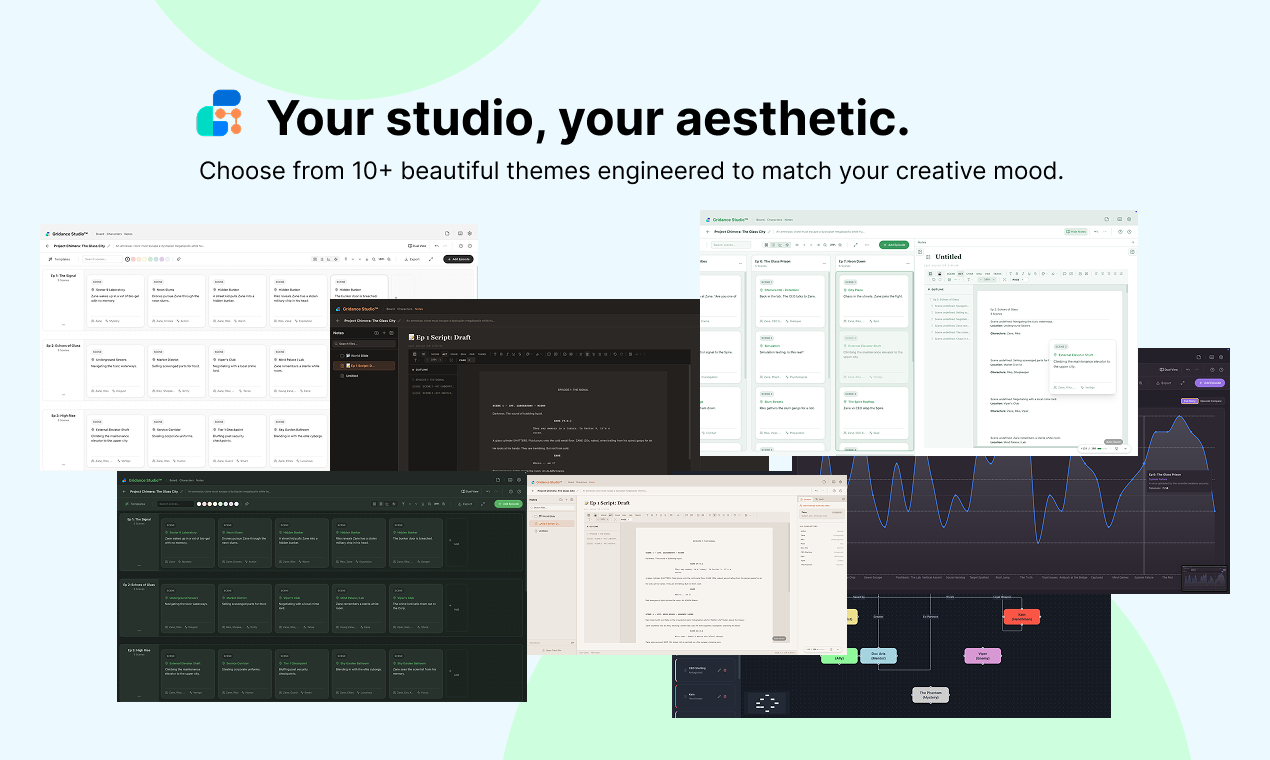Click colorful logo beside the headline
Screen dimensions: 1270x760
(x=220, y=113)
